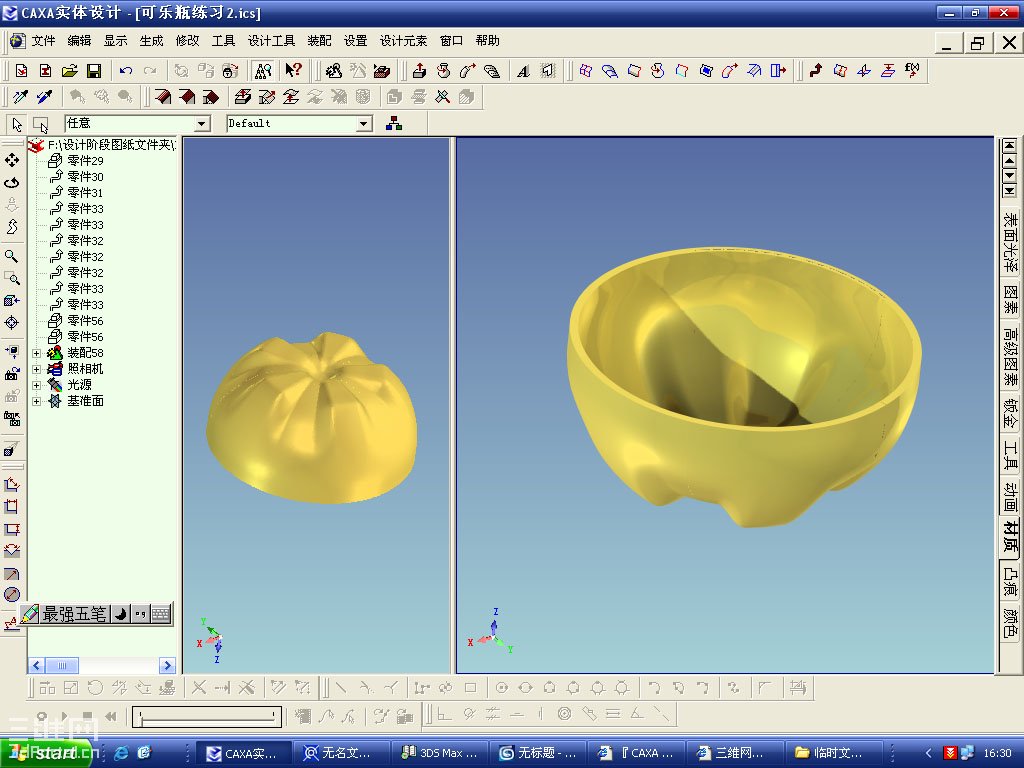Click the extrude feature icon
This screenshot has height=768, width=1024.
click(x=419, y=71)
